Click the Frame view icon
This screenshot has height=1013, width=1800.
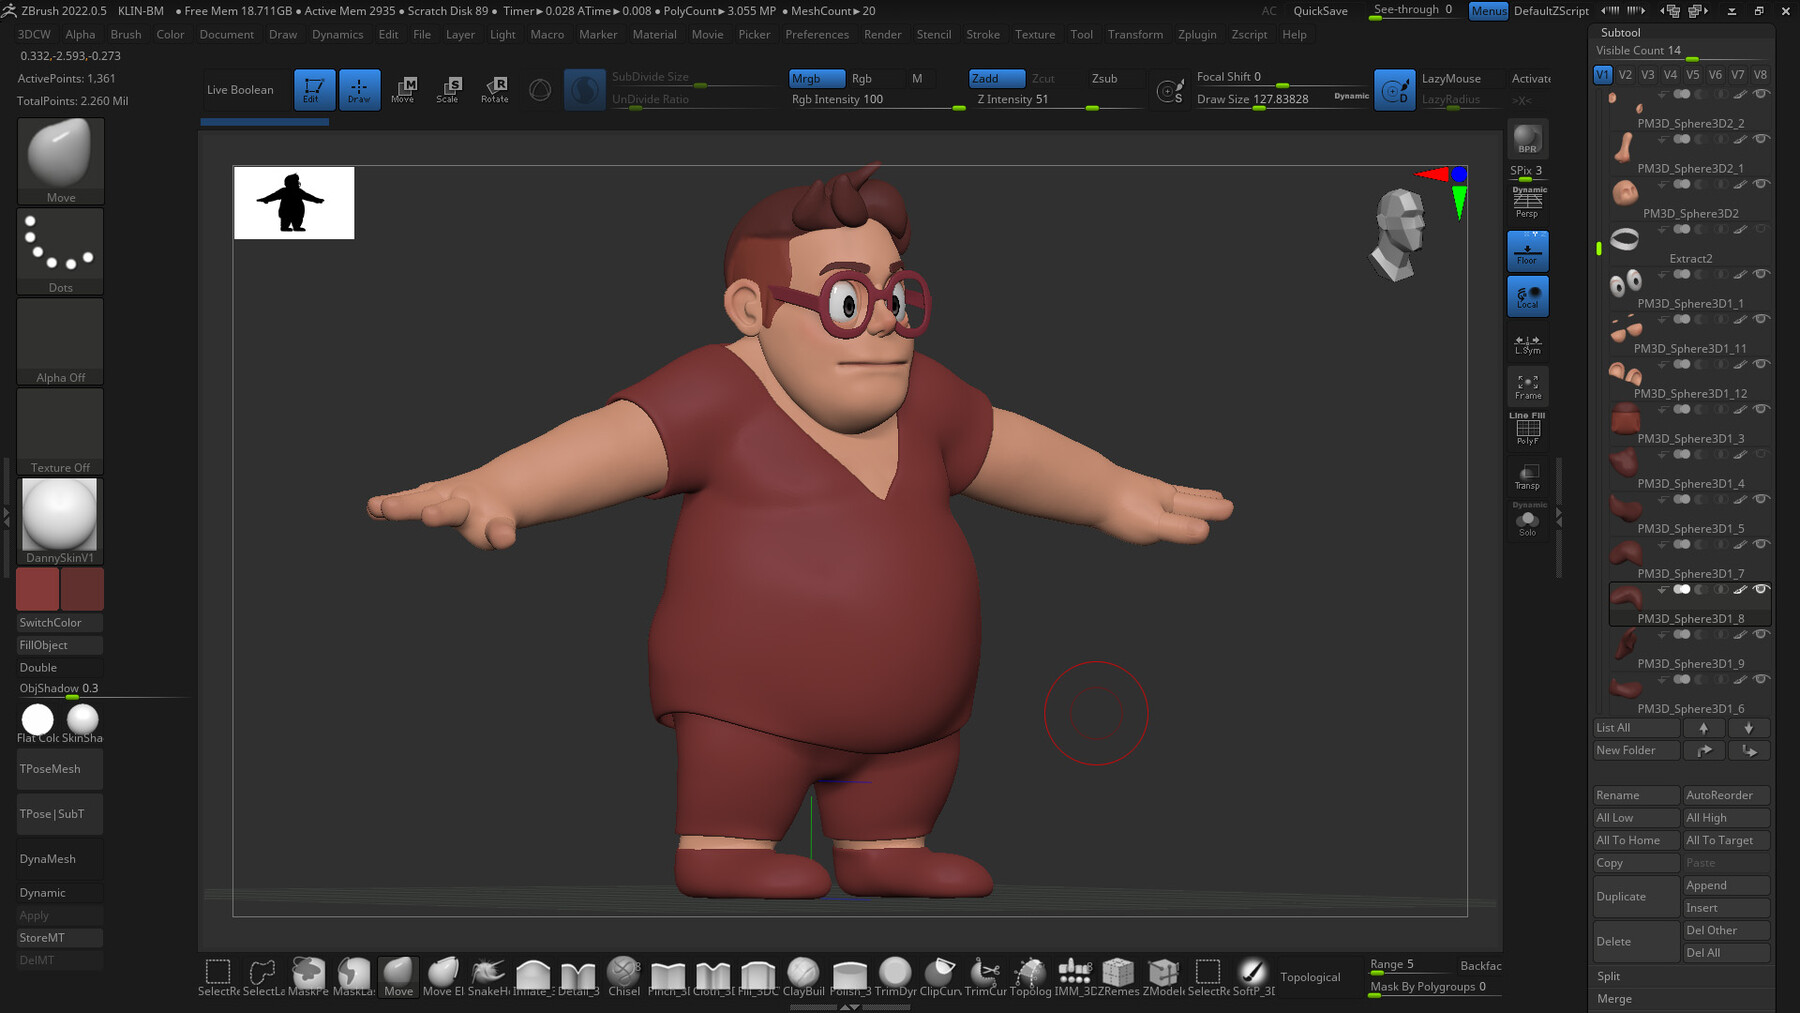pos(1527,386)
